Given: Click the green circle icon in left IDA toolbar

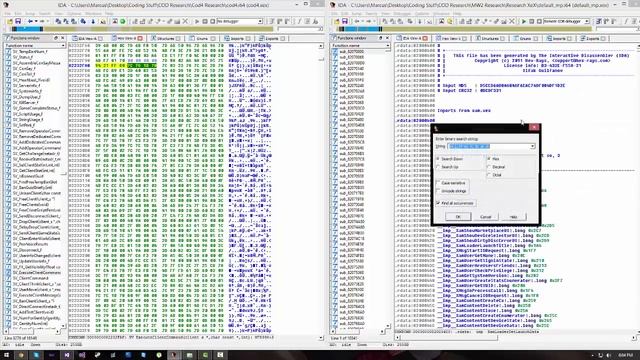Looking at the screenshot, I should (122, 21).
